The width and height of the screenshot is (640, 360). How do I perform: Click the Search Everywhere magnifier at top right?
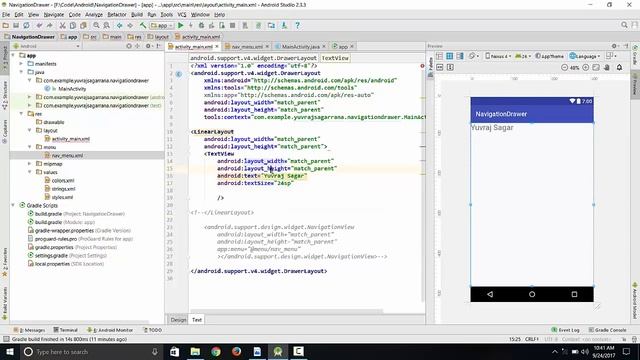[624, 25]
